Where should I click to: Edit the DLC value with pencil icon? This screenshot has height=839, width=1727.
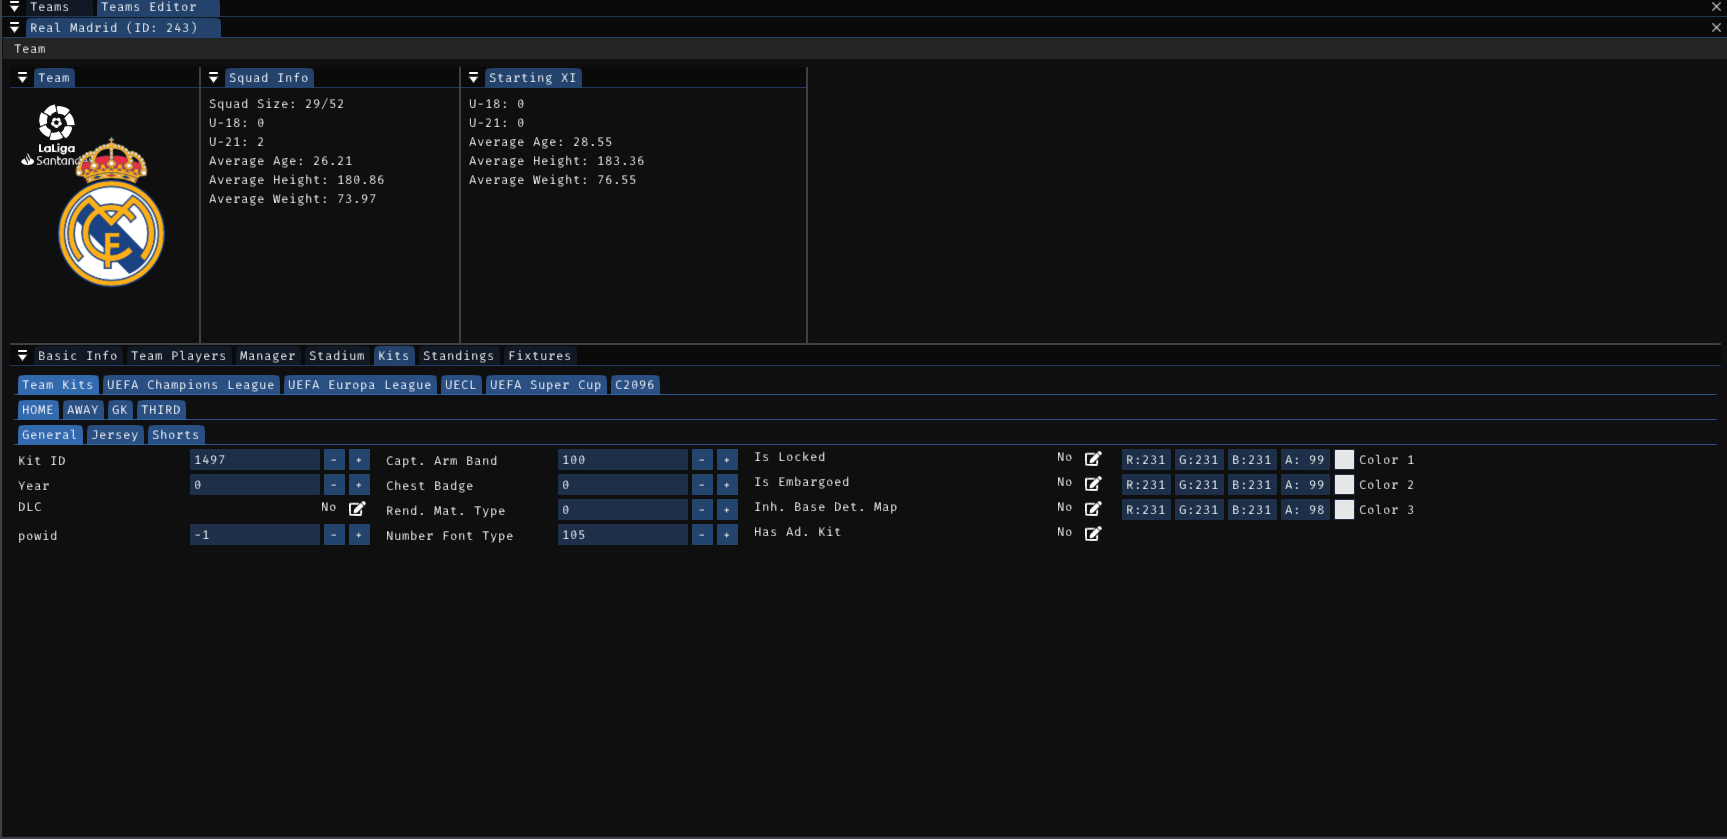click(357, 508)
